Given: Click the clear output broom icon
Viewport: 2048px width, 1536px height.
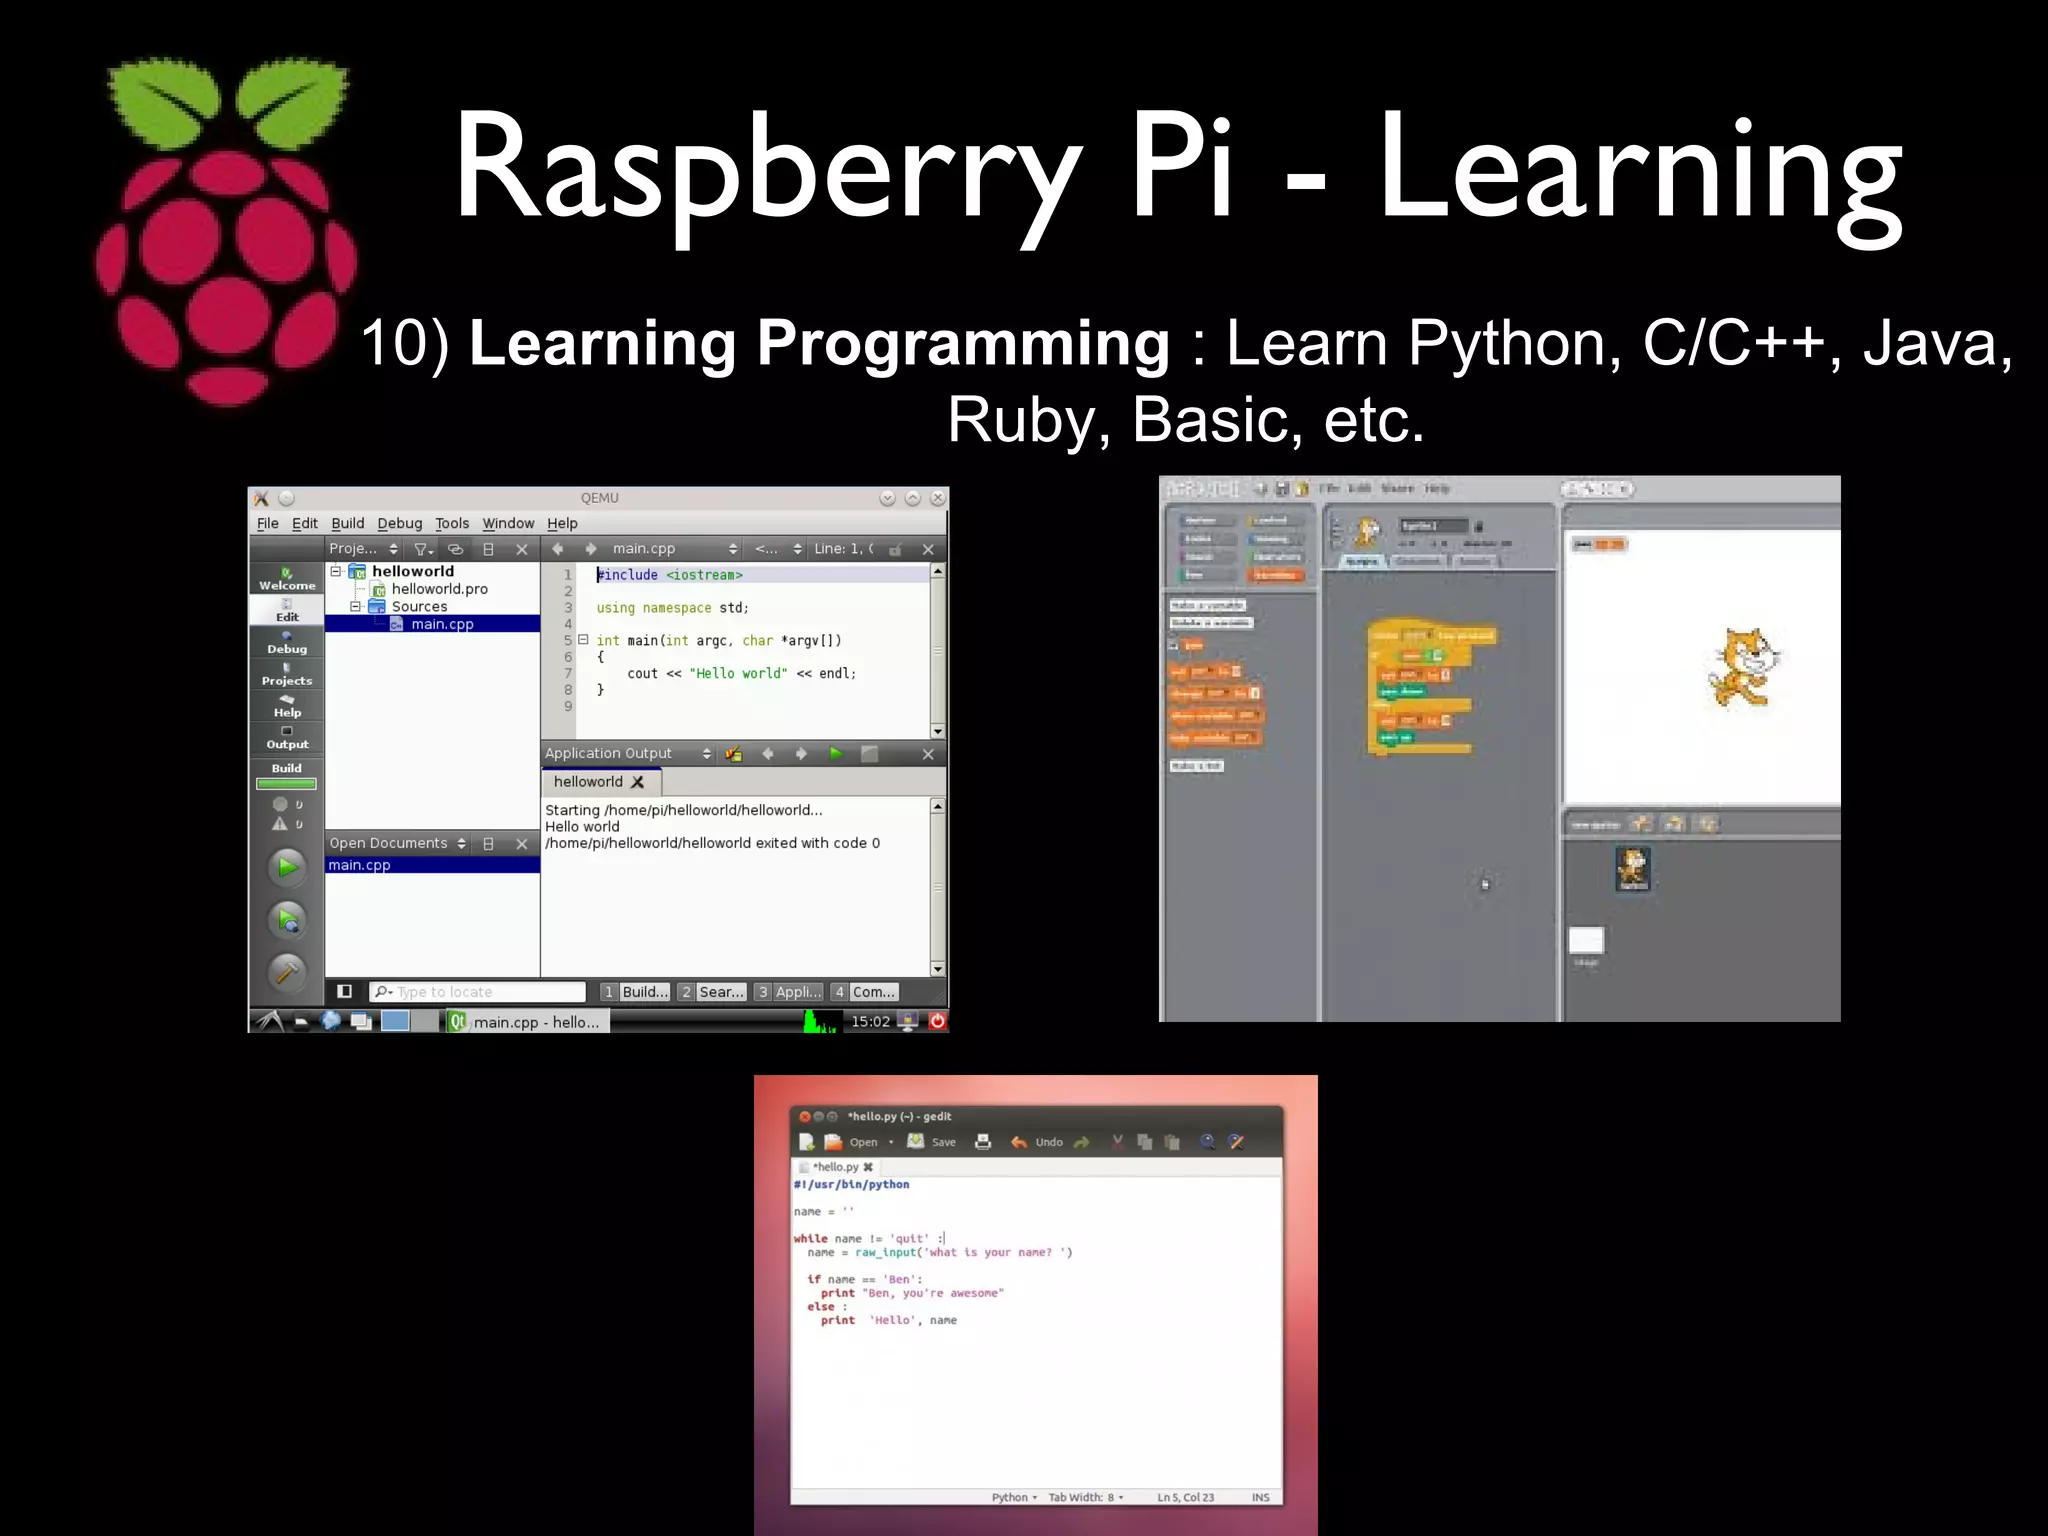Looking at the screenshot, I should click(x=734, y=754).
